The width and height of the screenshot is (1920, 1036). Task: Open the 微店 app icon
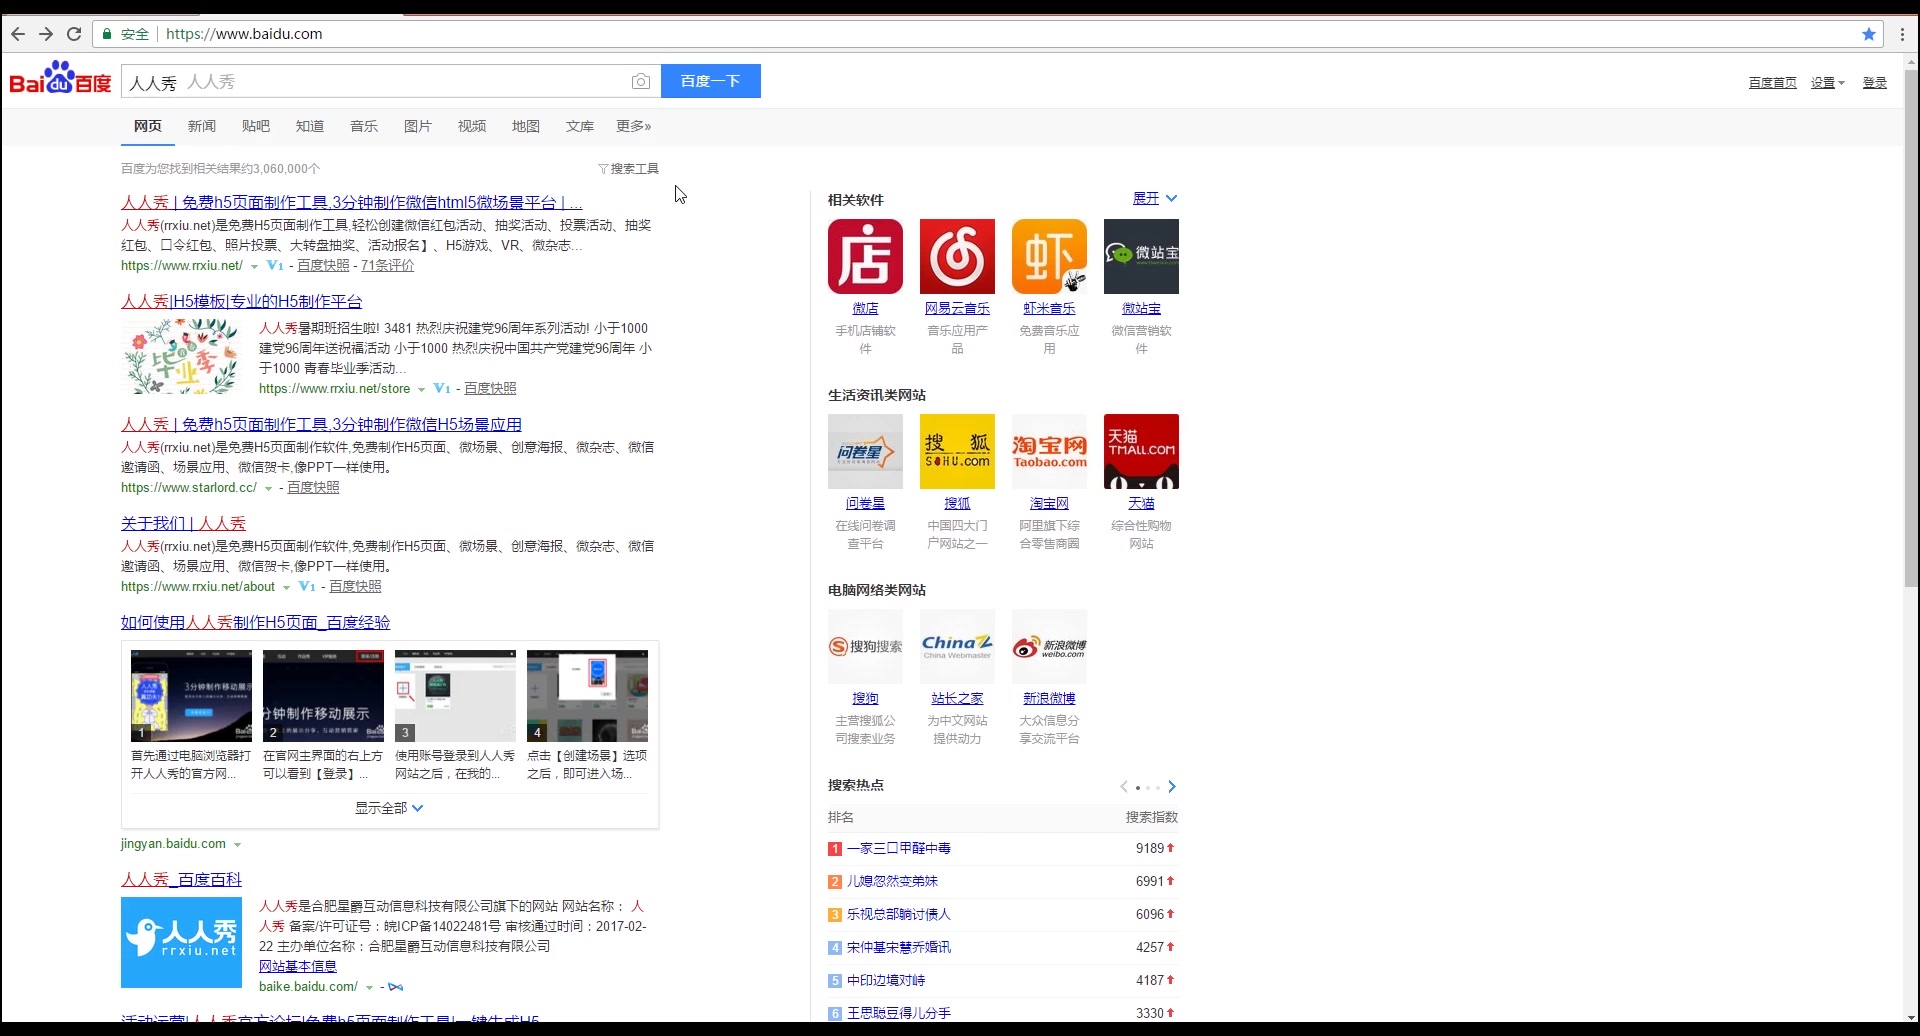[865, 256]
